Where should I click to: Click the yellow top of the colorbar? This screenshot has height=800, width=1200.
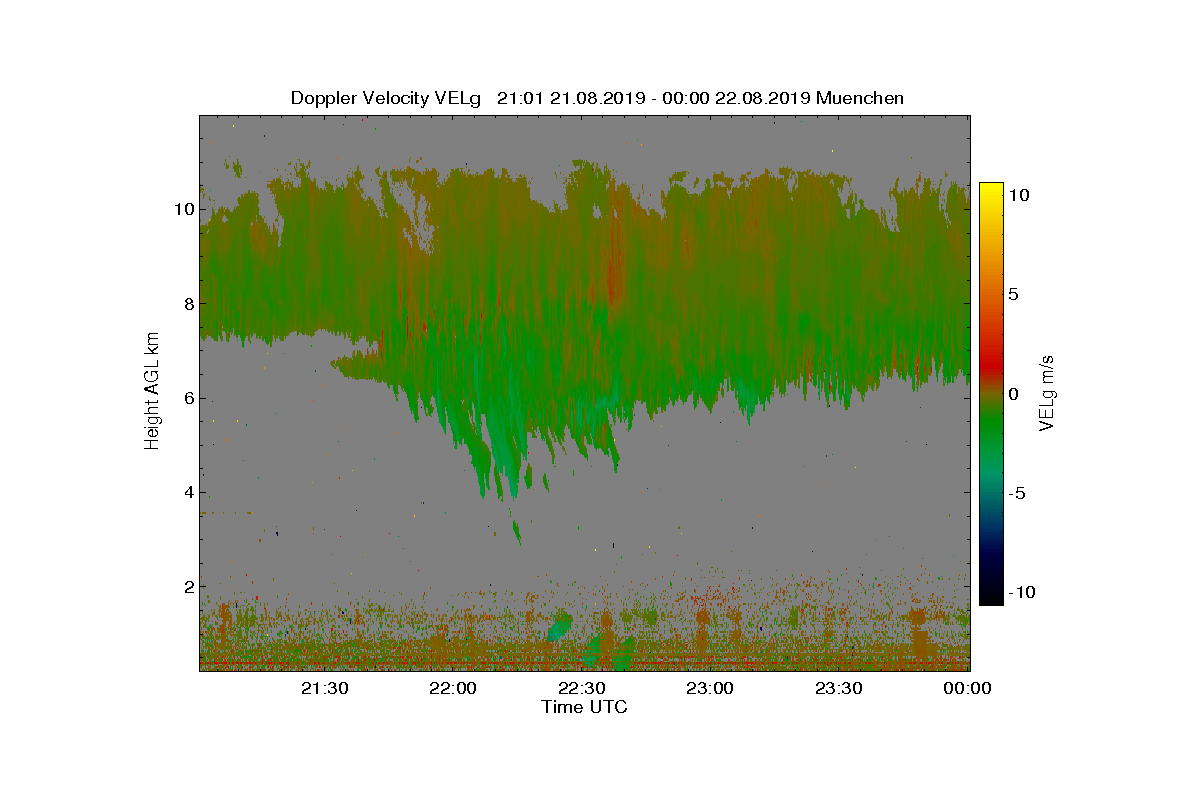pyautogui.click(x=990, y=192)
